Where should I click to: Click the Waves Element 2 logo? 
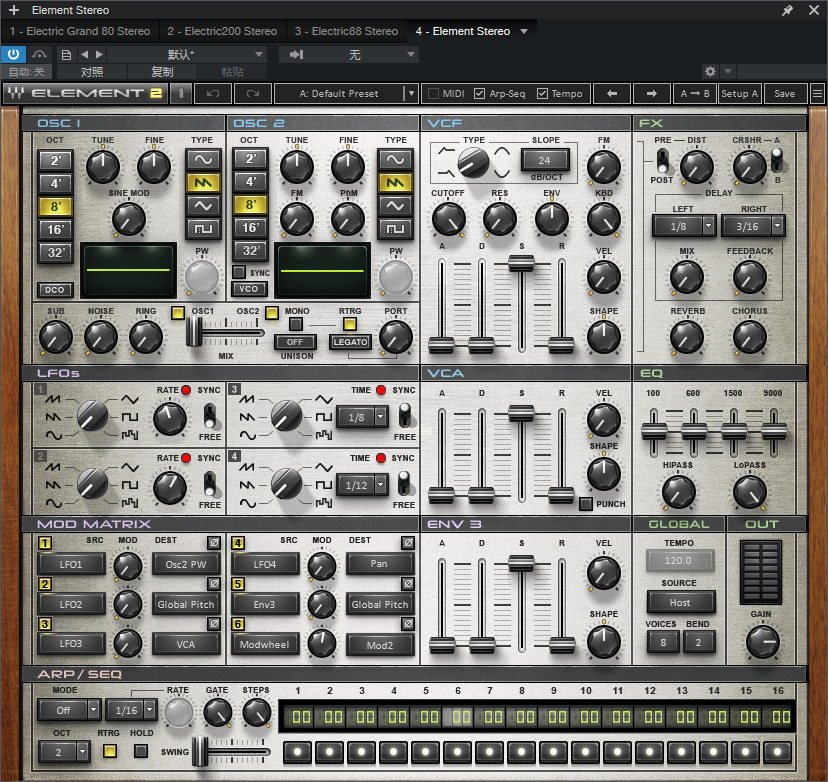(x=86, y=93)
